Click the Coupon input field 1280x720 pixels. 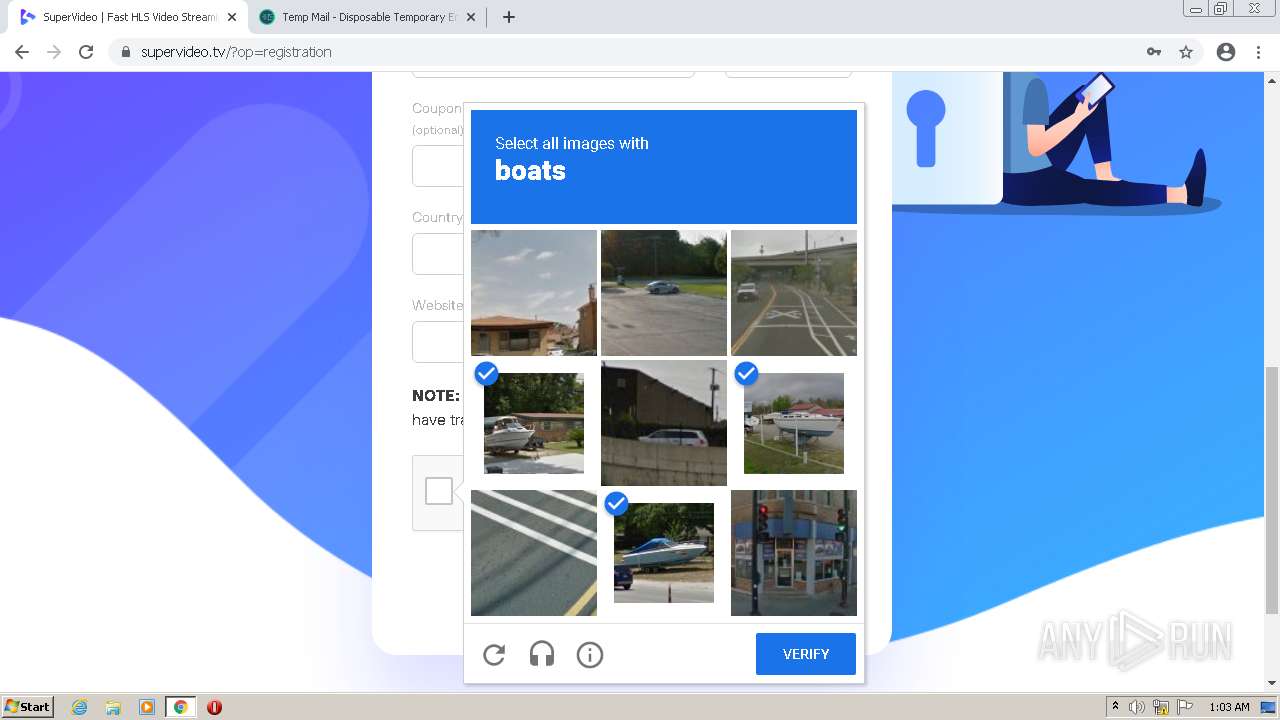438,166
